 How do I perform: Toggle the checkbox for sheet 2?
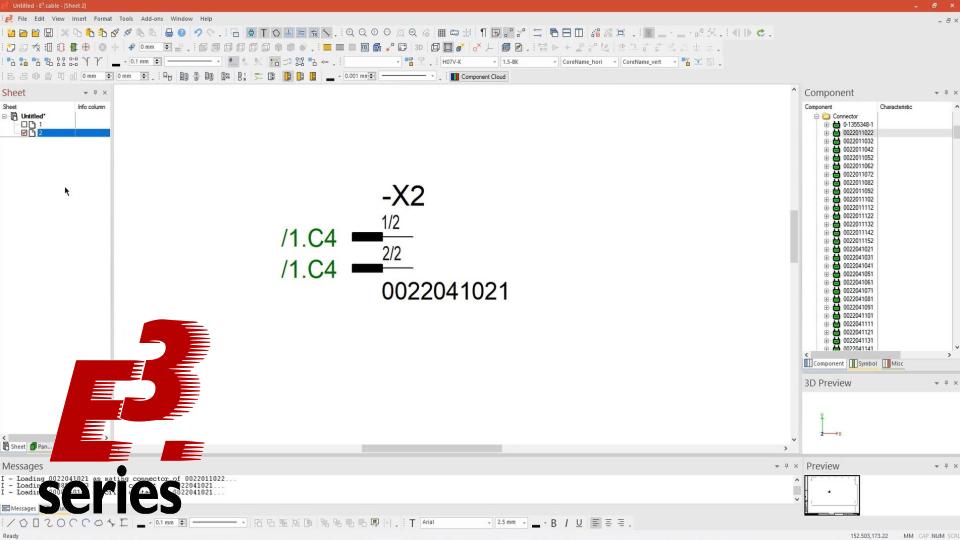24,133
